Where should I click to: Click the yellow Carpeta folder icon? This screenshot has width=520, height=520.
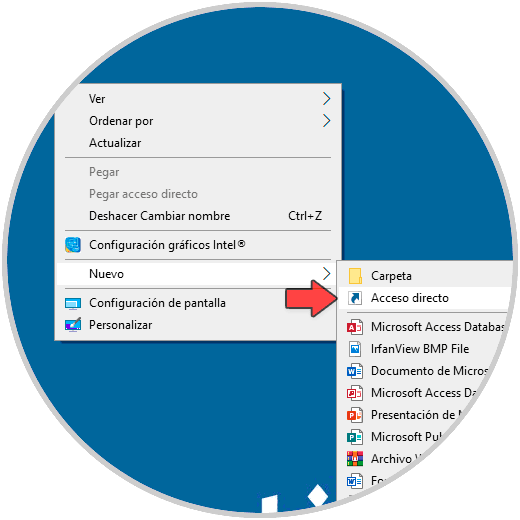tap(355, 276)
